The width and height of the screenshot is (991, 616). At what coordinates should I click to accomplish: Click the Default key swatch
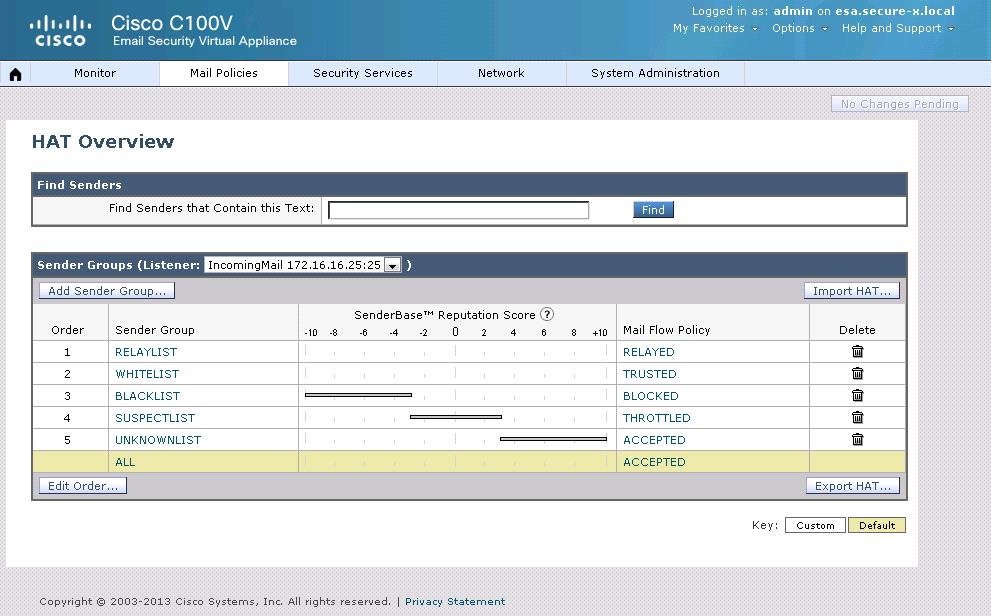pyautogui.click(x=877, y=526)
